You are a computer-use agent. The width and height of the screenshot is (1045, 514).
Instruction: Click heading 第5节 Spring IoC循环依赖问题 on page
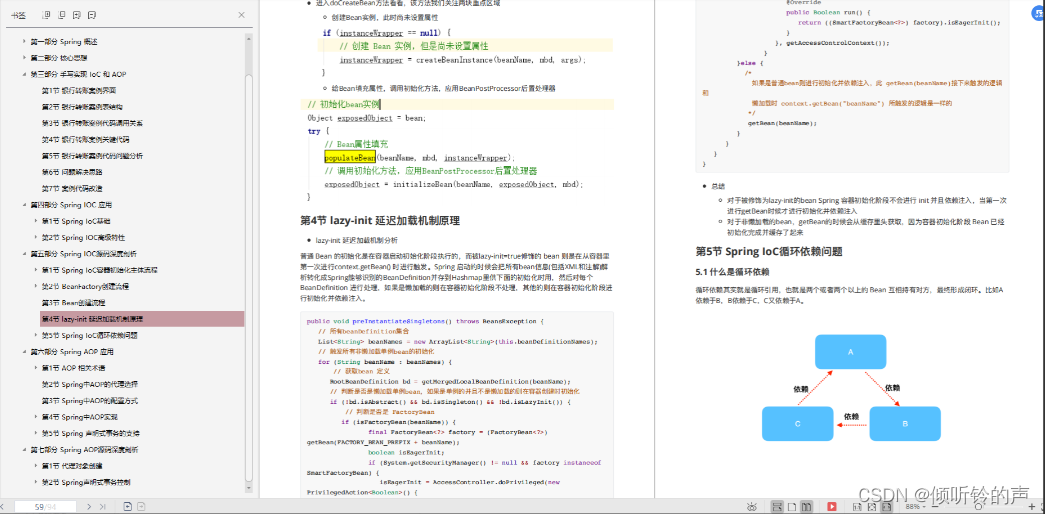tap(769, 251)
